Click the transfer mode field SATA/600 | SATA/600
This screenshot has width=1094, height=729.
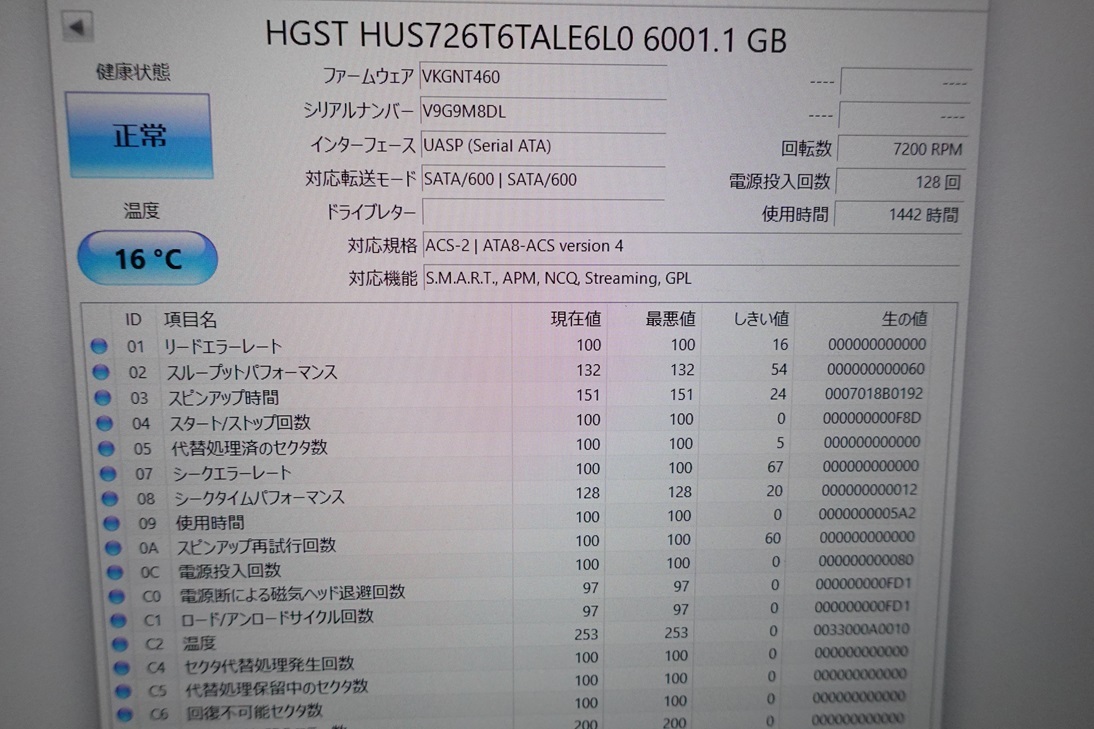543,179
